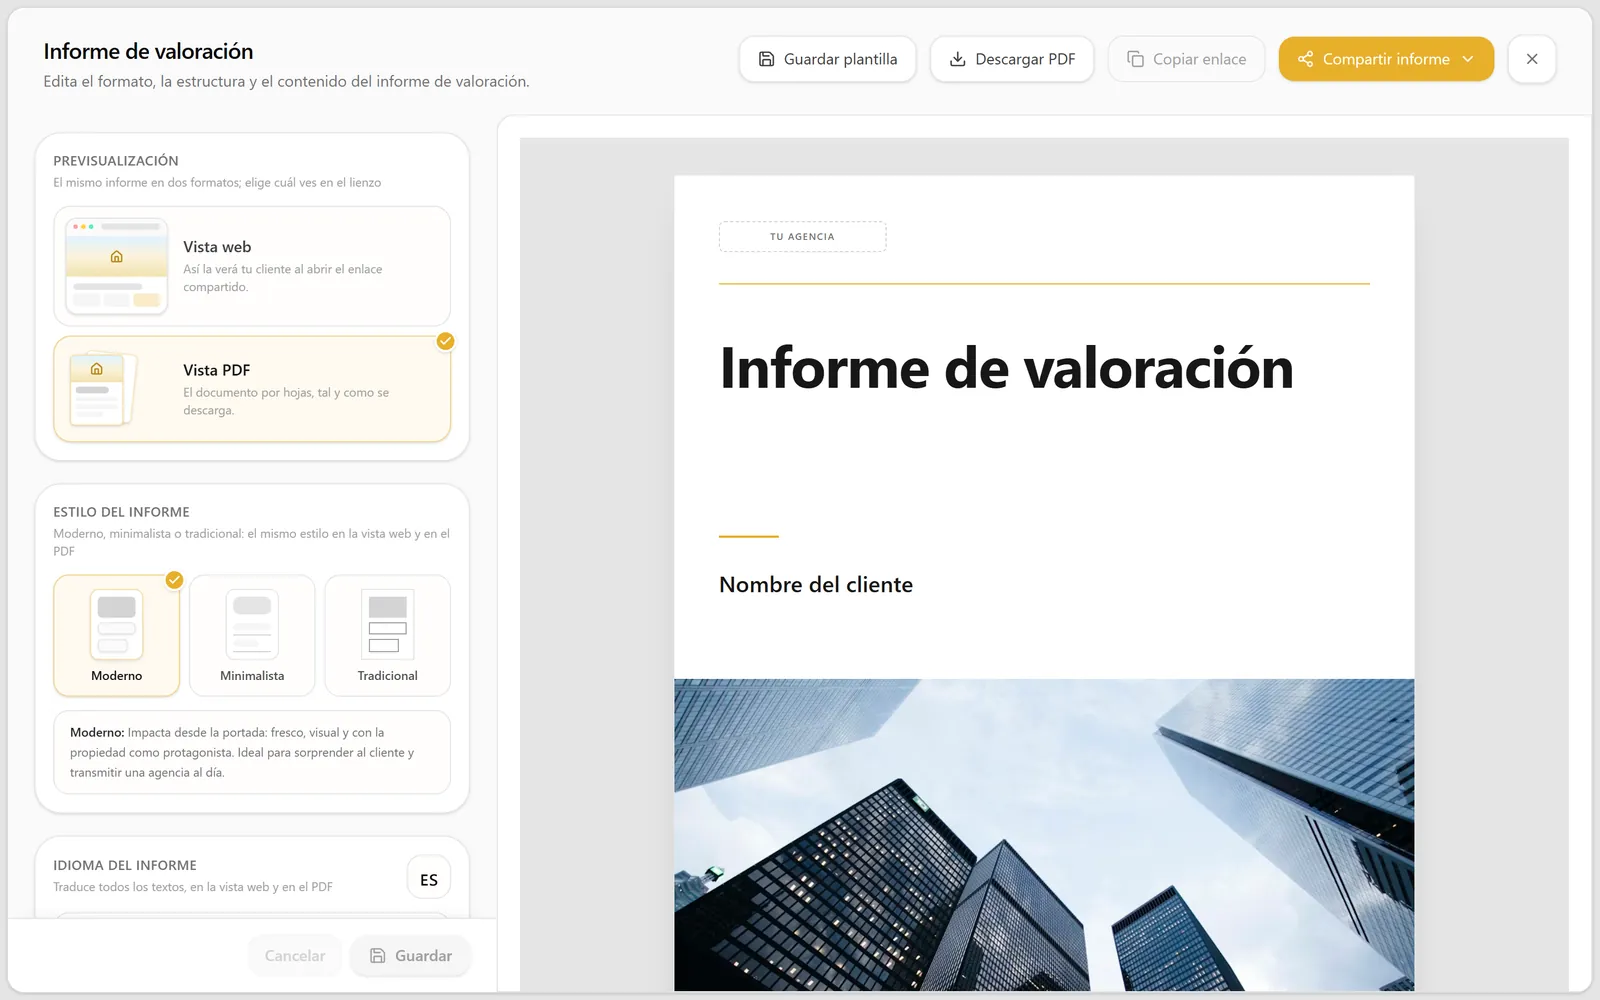Click the ESTILO DEL INFORME heading
The image size is (1600, 1000).
[121, 512]
